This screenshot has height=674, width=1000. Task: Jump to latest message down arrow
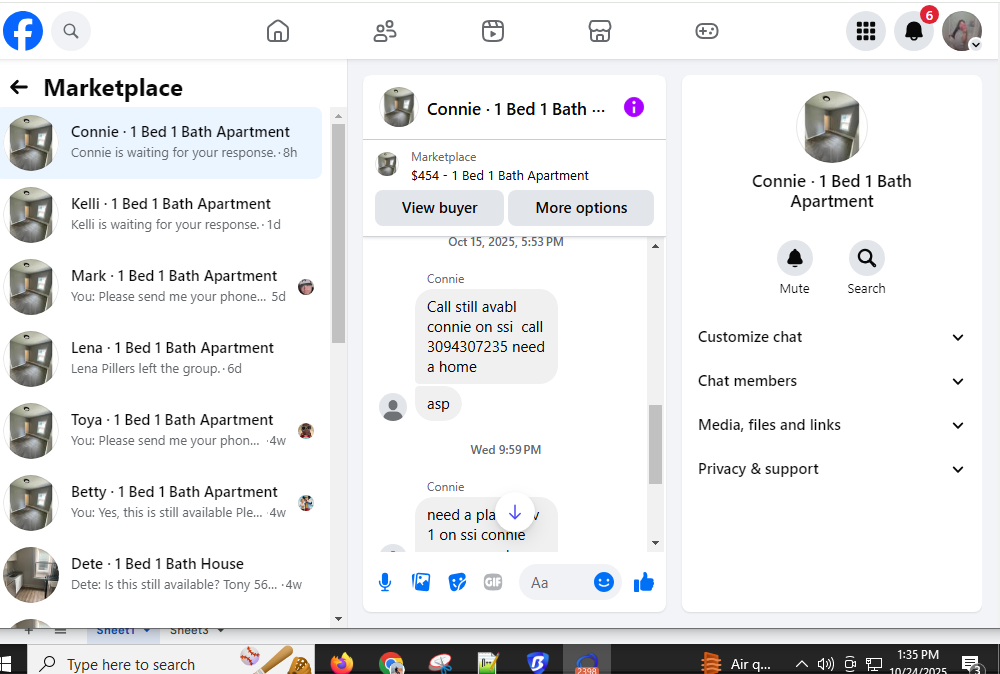[x=515, y=512]
